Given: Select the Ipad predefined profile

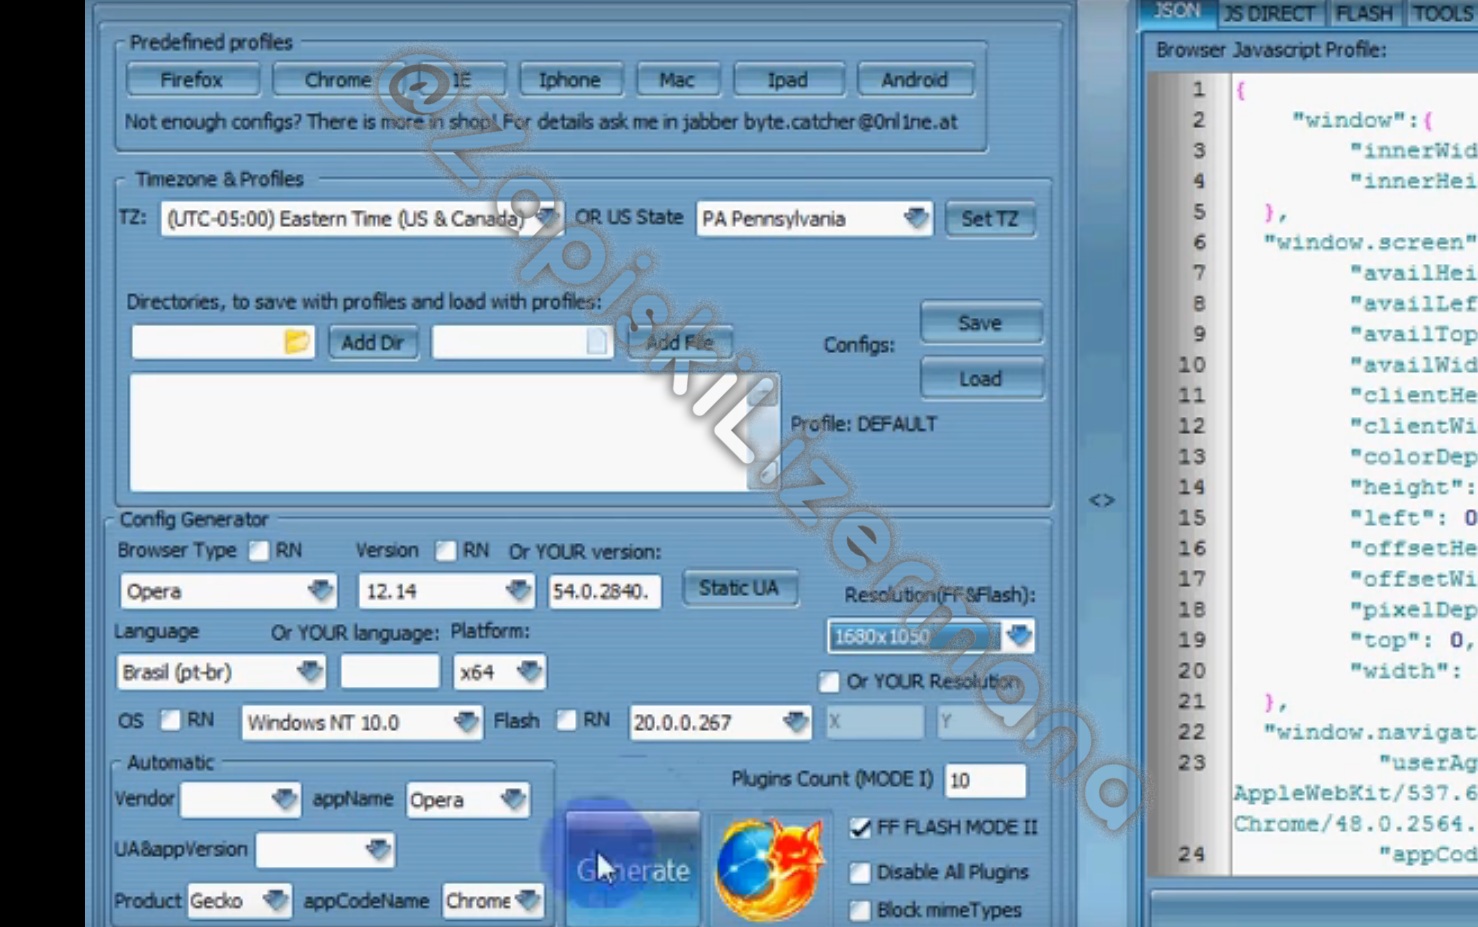Looking at the screenshot, I should [x=788, y=80].
